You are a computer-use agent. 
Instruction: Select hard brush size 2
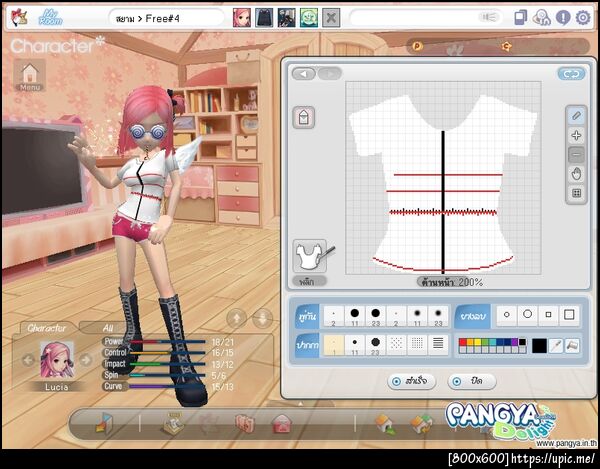334,316
